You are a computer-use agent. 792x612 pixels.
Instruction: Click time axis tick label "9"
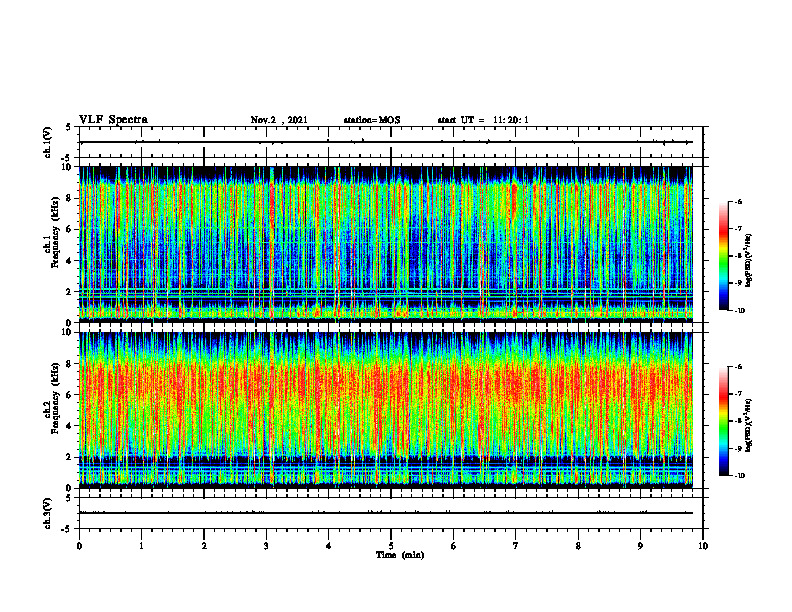tap(640, 546)
